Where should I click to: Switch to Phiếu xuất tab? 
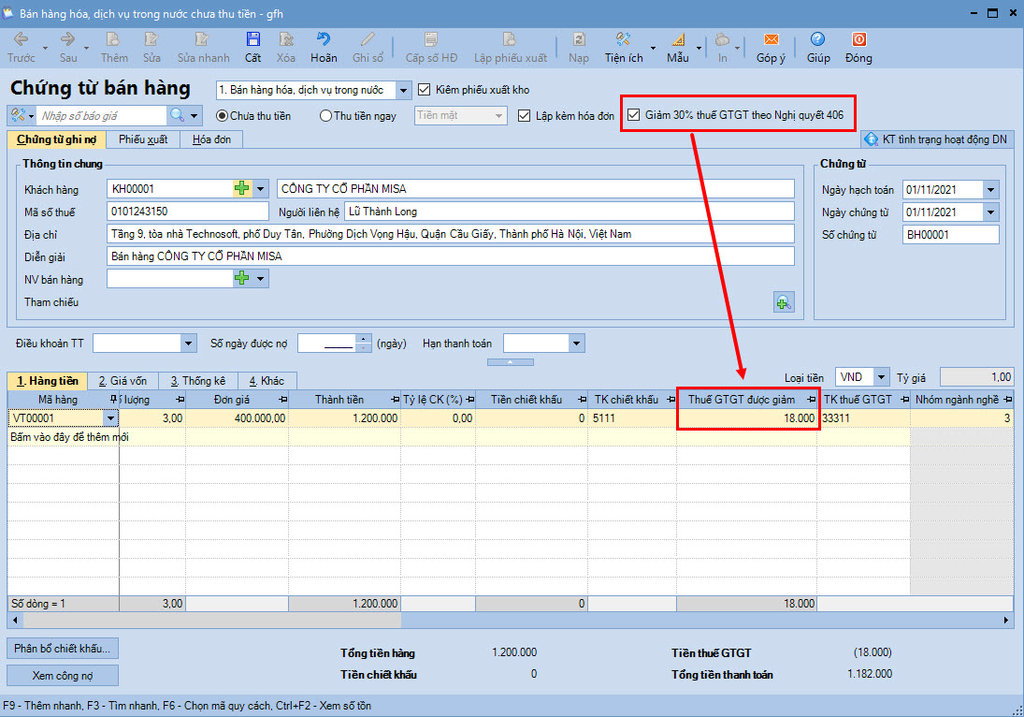[x=143, y=139]
